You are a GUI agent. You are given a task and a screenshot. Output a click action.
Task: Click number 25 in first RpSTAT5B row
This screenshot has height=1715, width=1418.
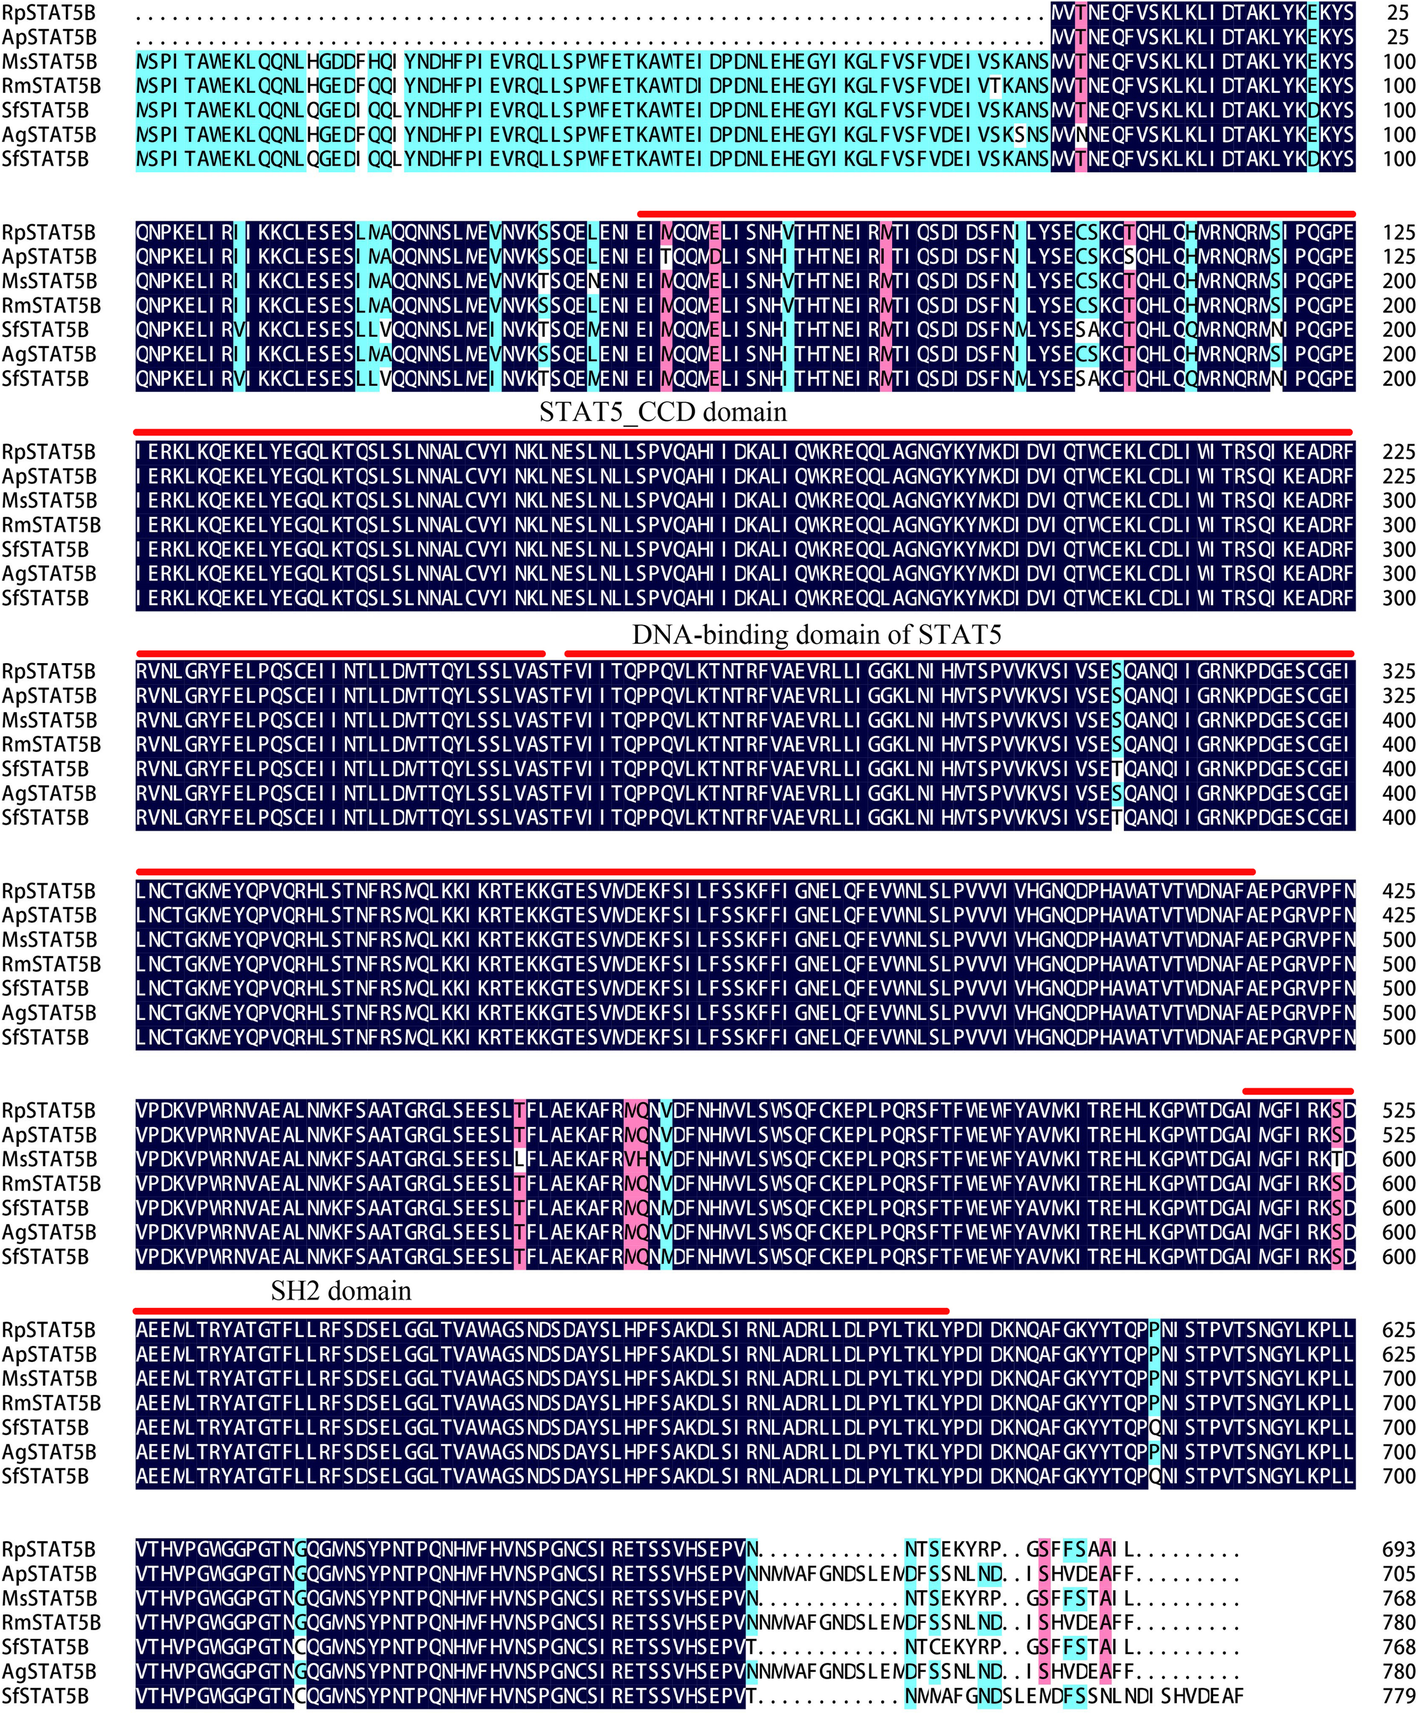(1397, 13)
